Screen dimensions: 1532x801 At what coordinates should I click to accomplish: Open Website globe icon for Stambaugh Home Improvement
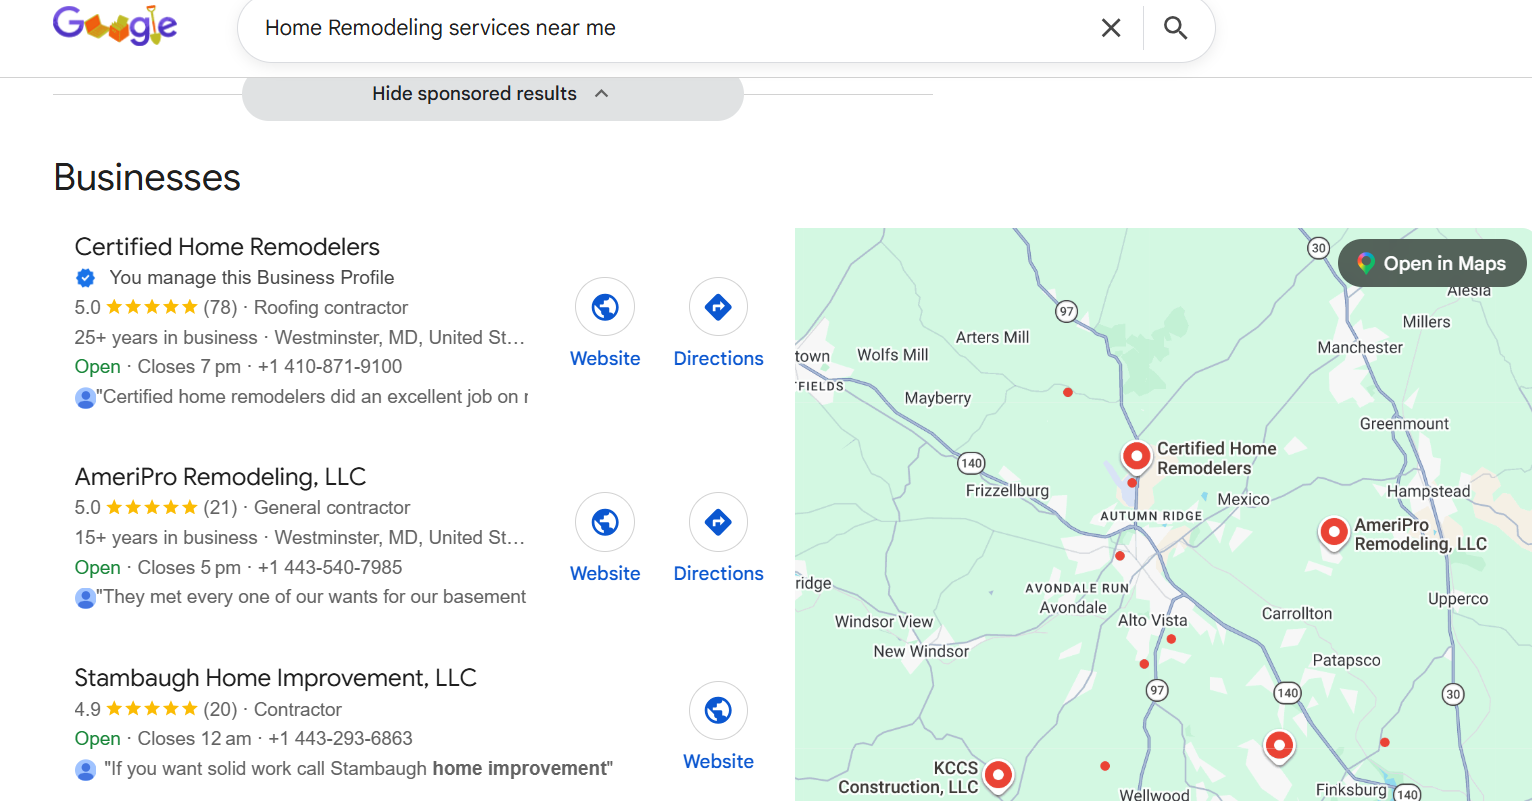pyautogui.click(x=718, y=711)
